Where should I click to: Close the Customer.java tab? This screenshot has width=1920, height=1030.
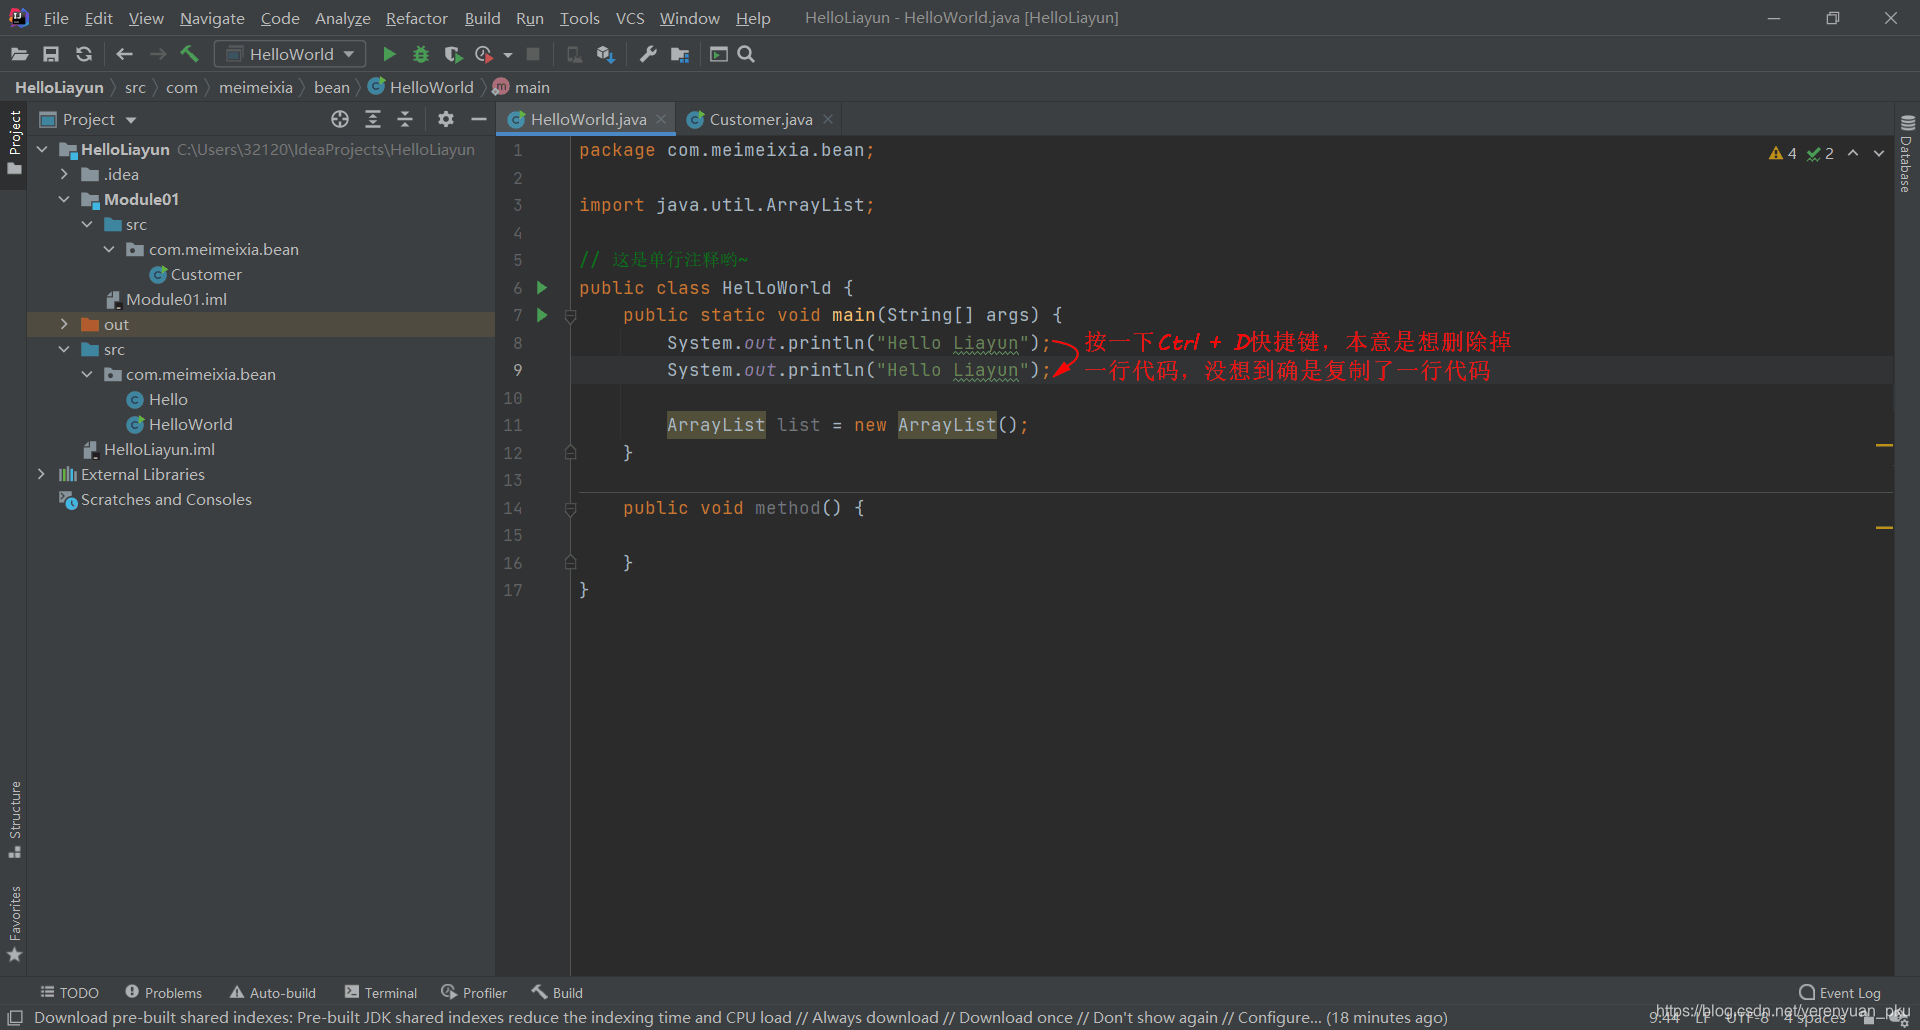click(x=828, y=119)
